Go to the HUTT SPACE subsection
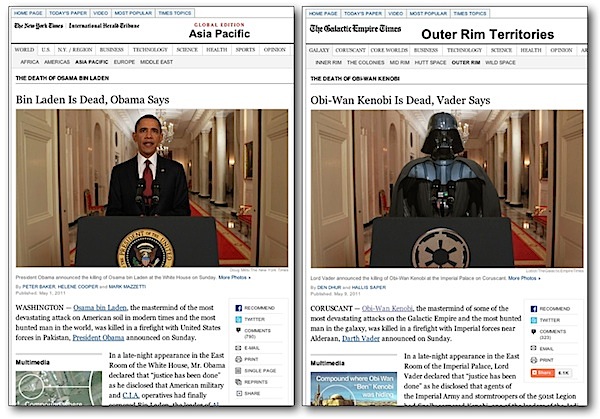The width and height of the screenshot is (600, 419). point(430,62)
